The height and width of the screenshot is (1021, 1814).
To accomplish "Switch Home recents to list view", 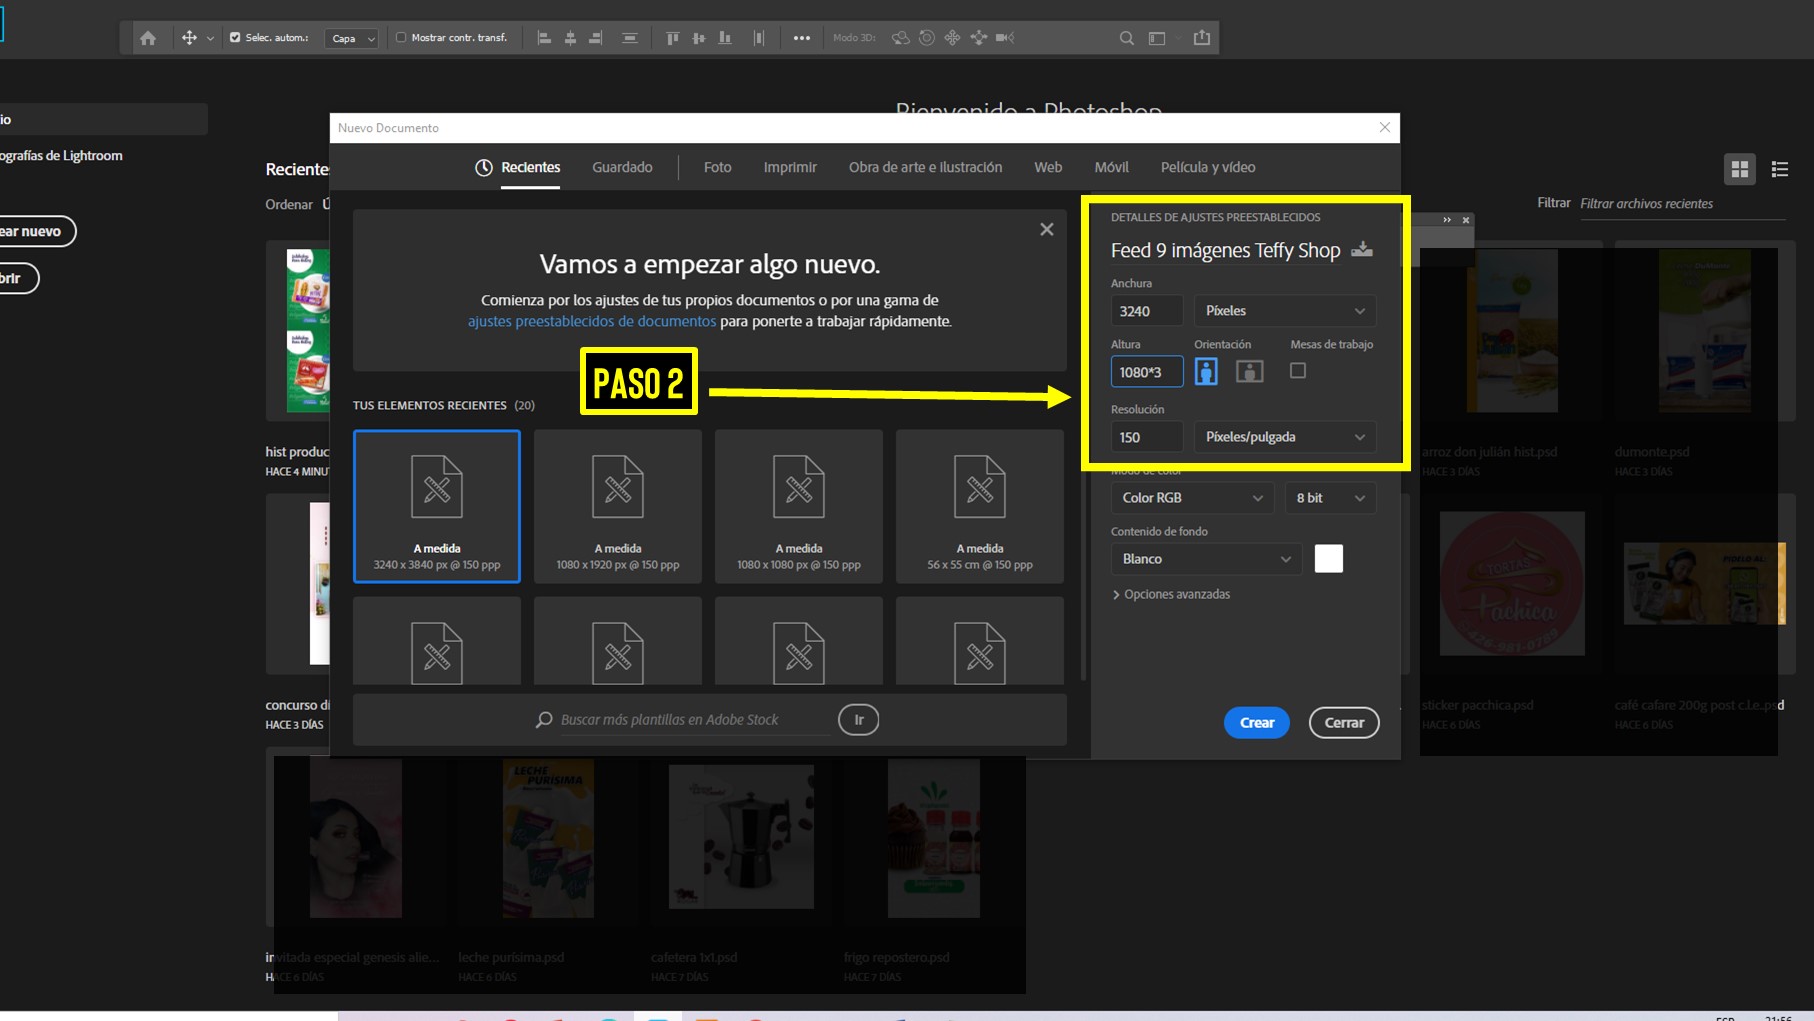I will click(x=1780, y=169).
